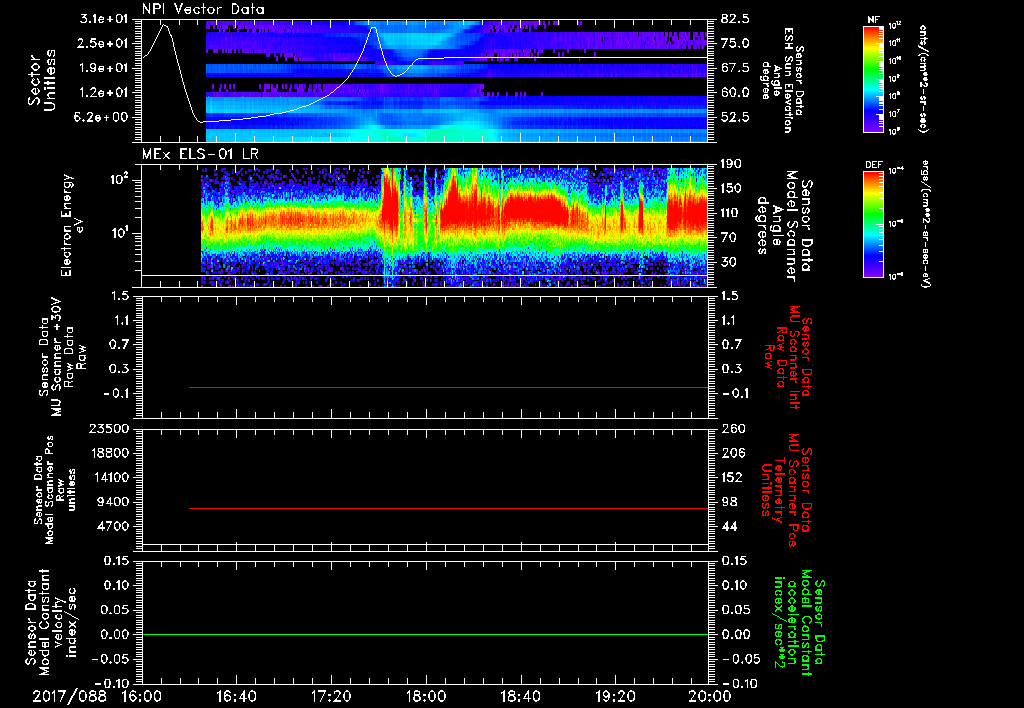Click the 75.0 elevation tick label
Screen dimensions: 1024x708
[735, 43]
